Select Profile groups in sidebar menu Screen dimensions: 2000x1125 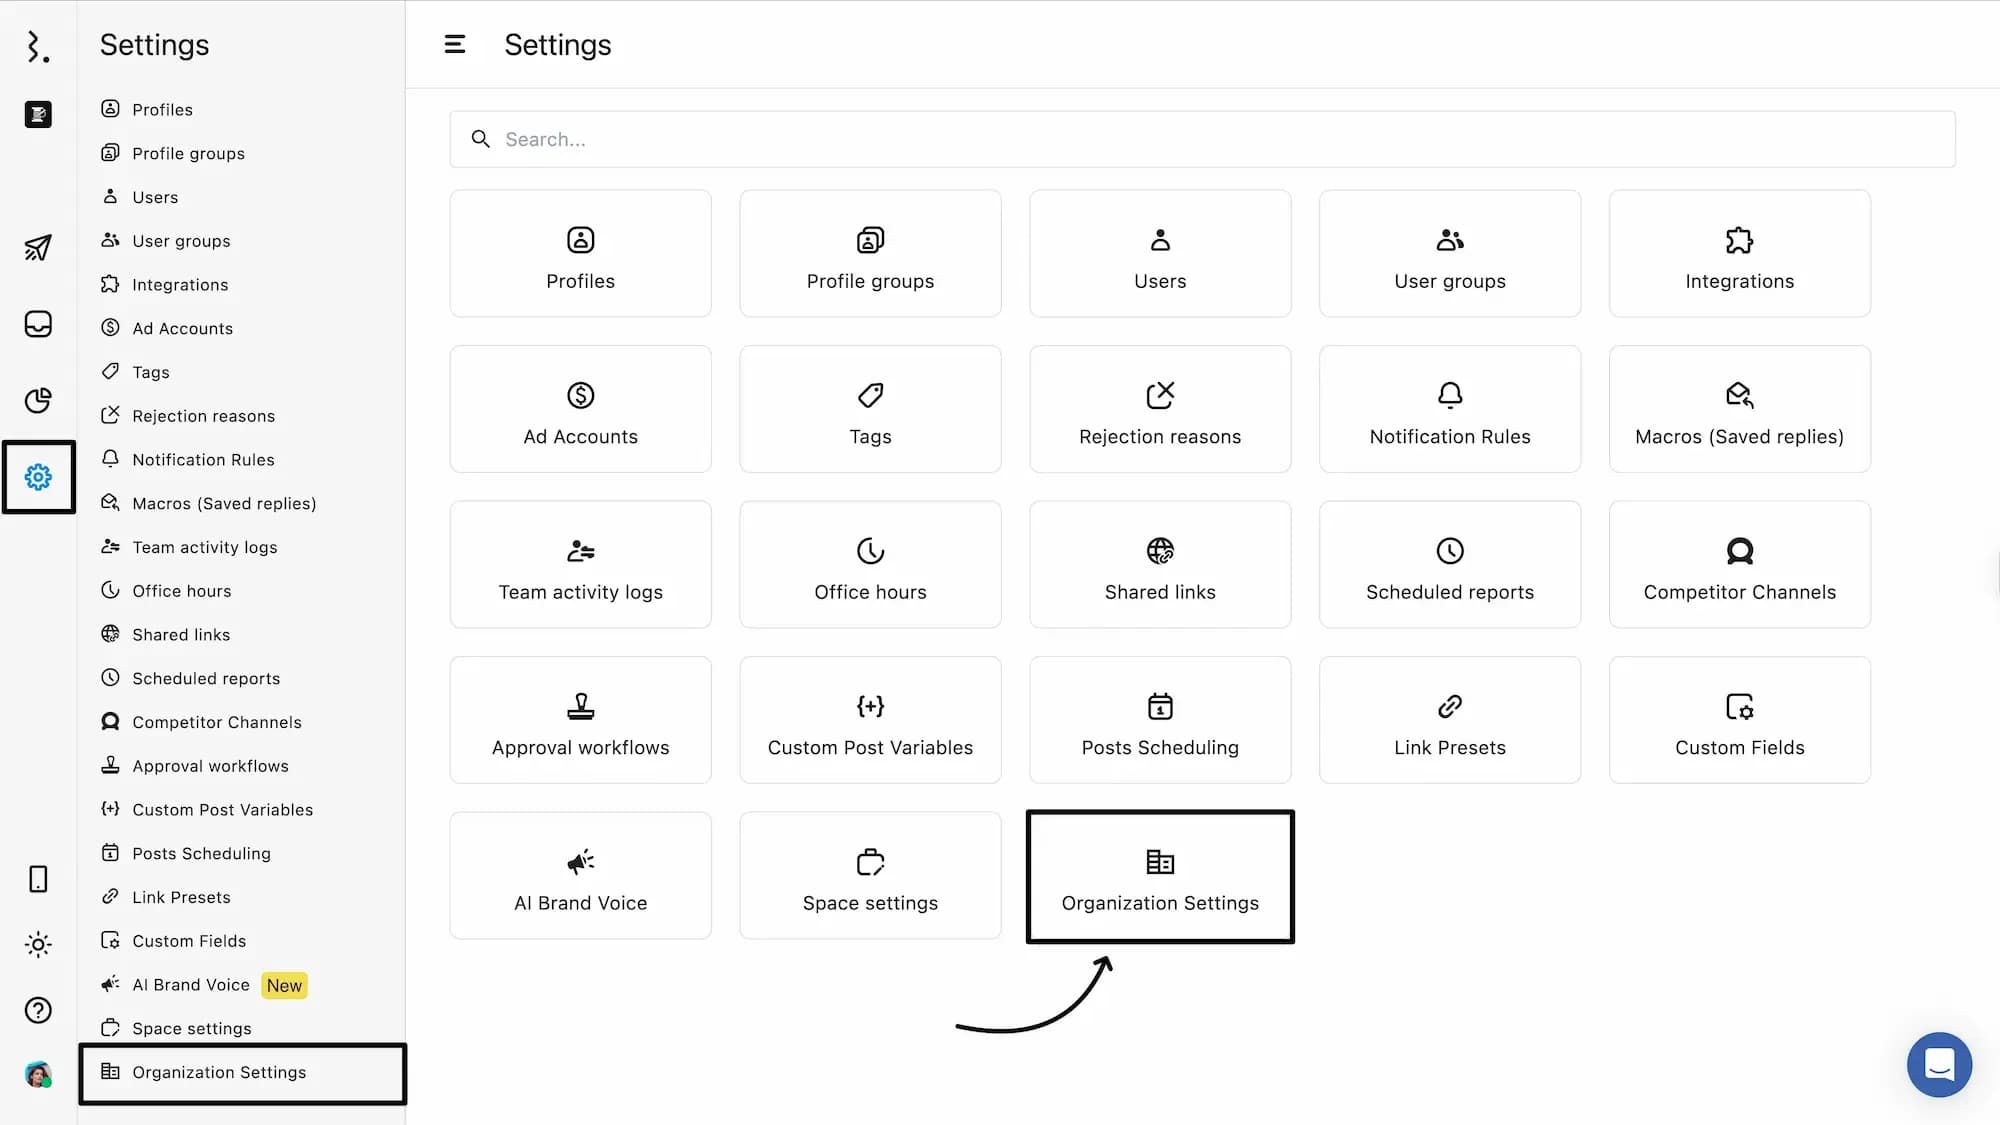pos(188,153)
